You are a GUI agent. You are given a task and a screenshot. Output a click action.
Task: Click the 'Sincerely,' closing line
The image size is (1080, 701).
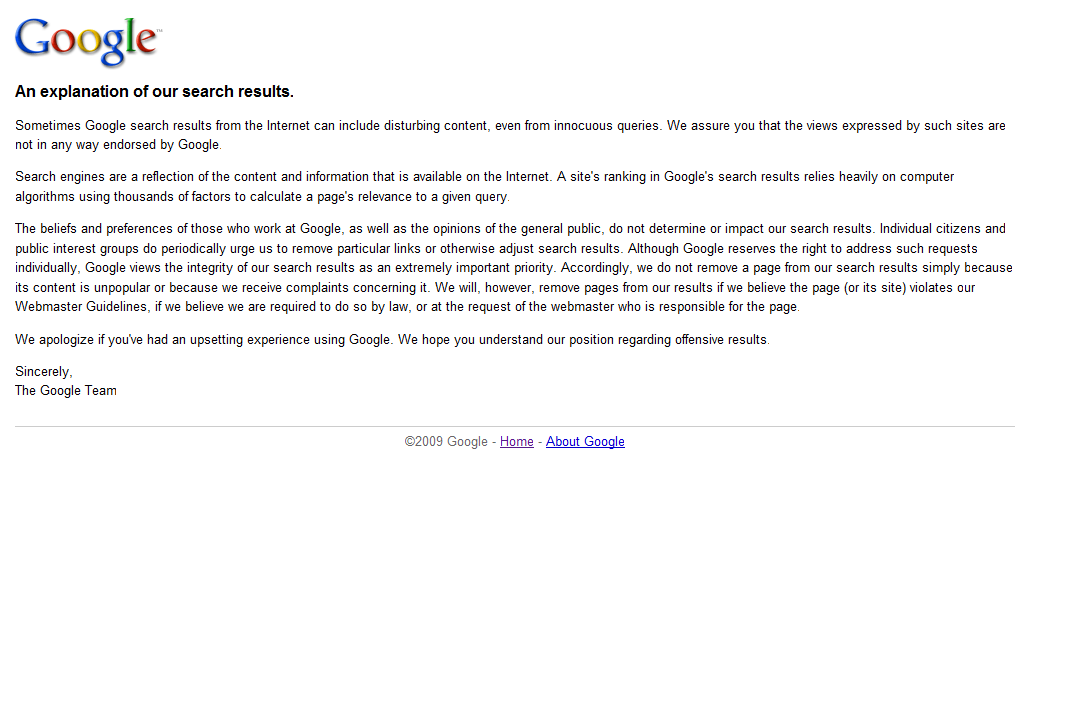pos(43,372)
